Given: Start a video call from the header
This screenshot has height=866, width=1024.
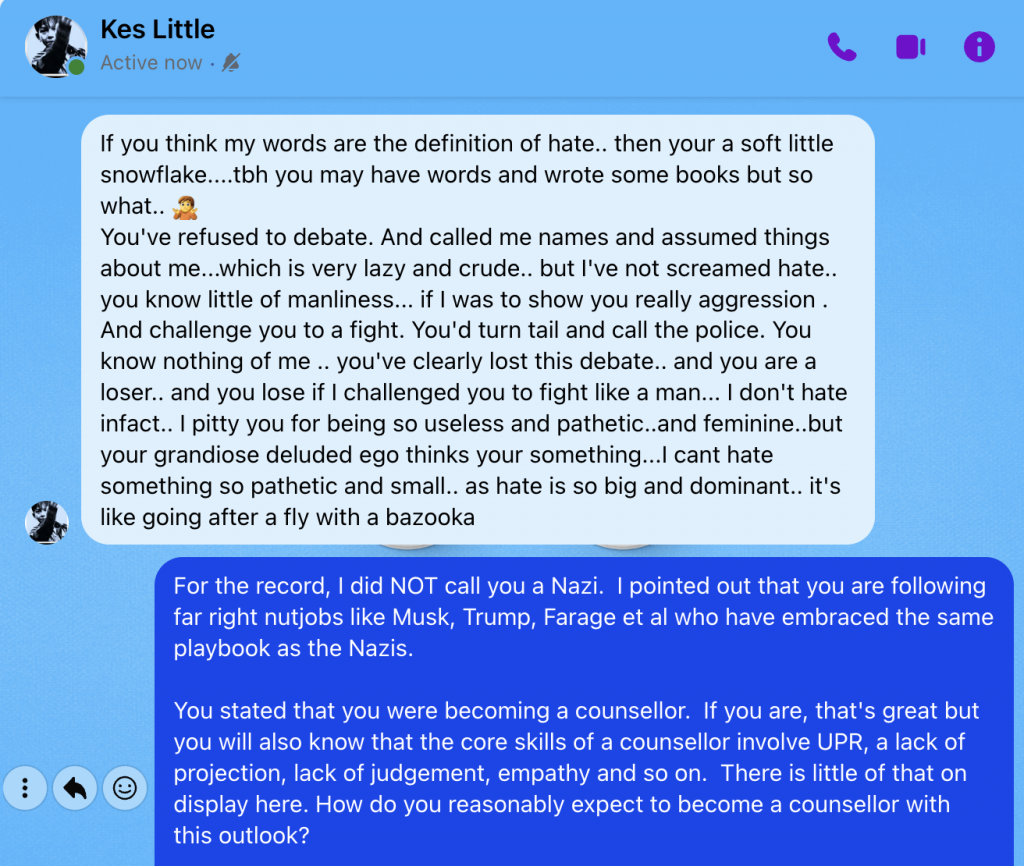Looking at the screenshot, I should pos(910,47).
